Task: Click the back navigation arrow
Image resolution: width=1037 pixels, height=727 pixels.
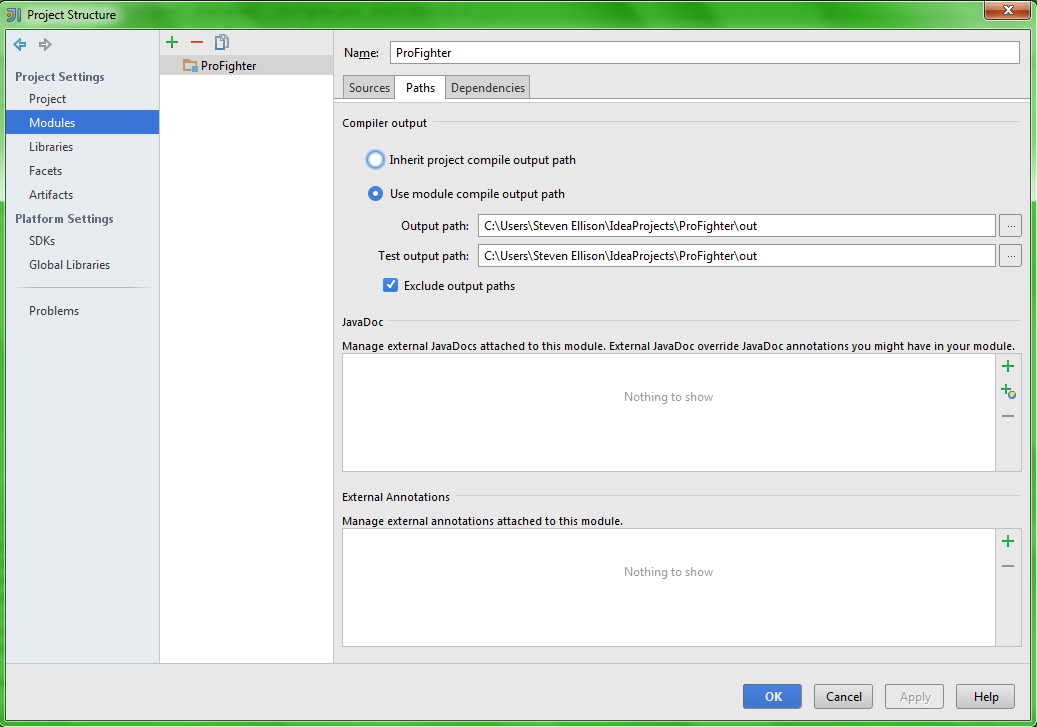Action: 20,44
